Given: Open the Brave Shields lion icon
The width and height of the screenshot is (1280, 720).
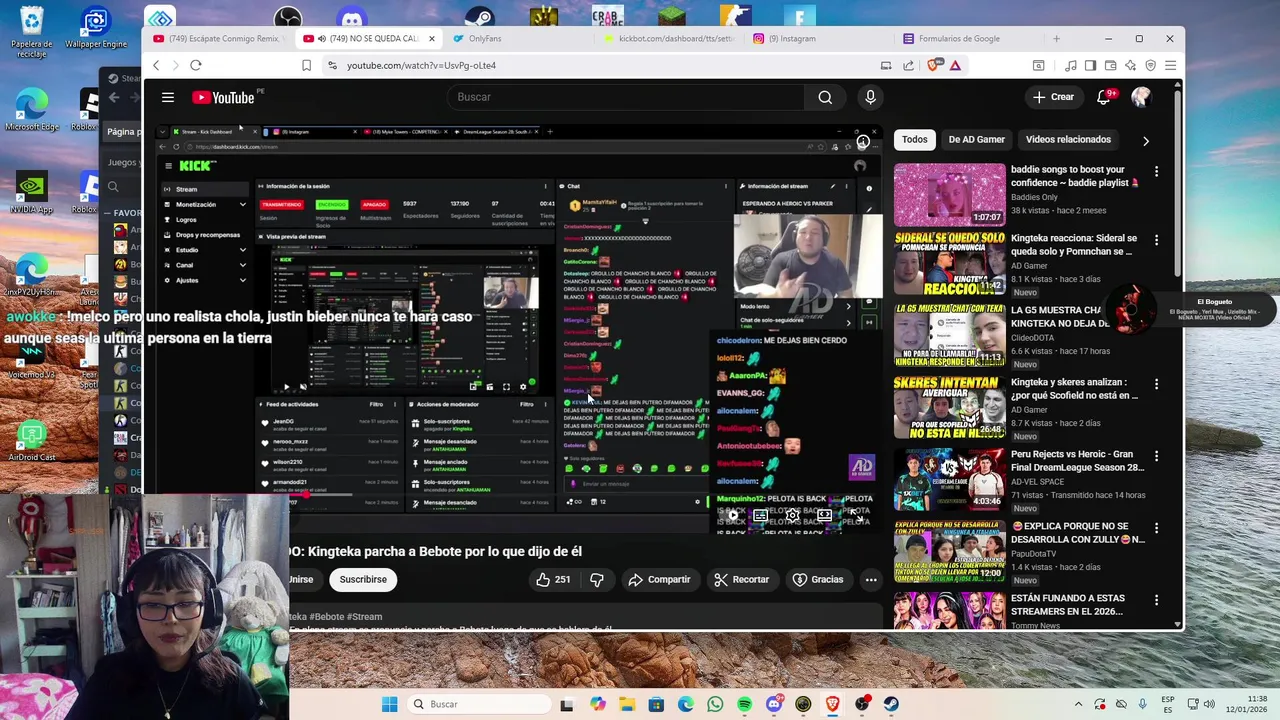Looking at the screenshot, I should [932, 65].
